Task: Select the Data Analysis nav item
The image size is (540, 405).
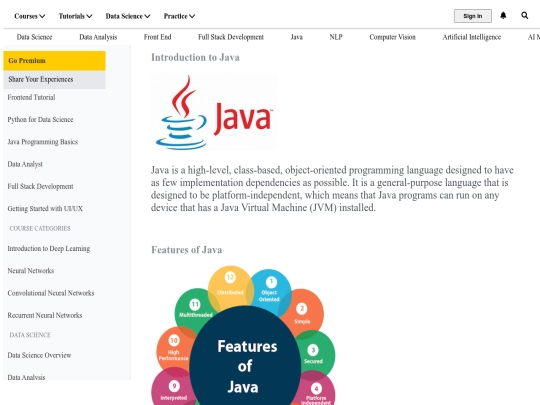Action: 98,37
